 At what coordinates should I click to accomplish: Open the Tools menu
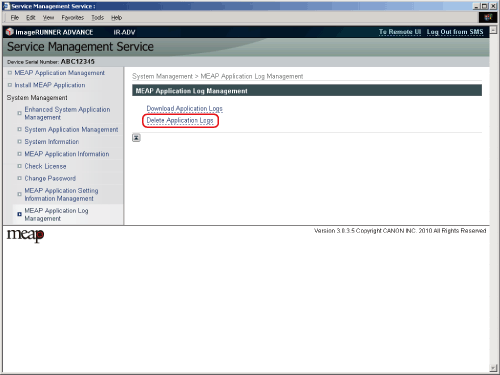pyautogui.click(x=98, y=18)
